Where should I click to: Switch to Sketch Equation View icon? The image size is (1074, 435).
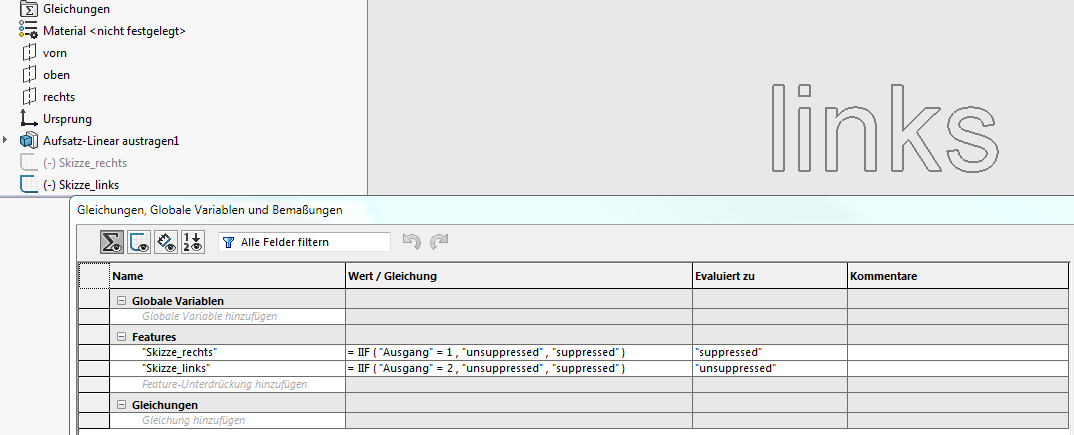(139, 242)
